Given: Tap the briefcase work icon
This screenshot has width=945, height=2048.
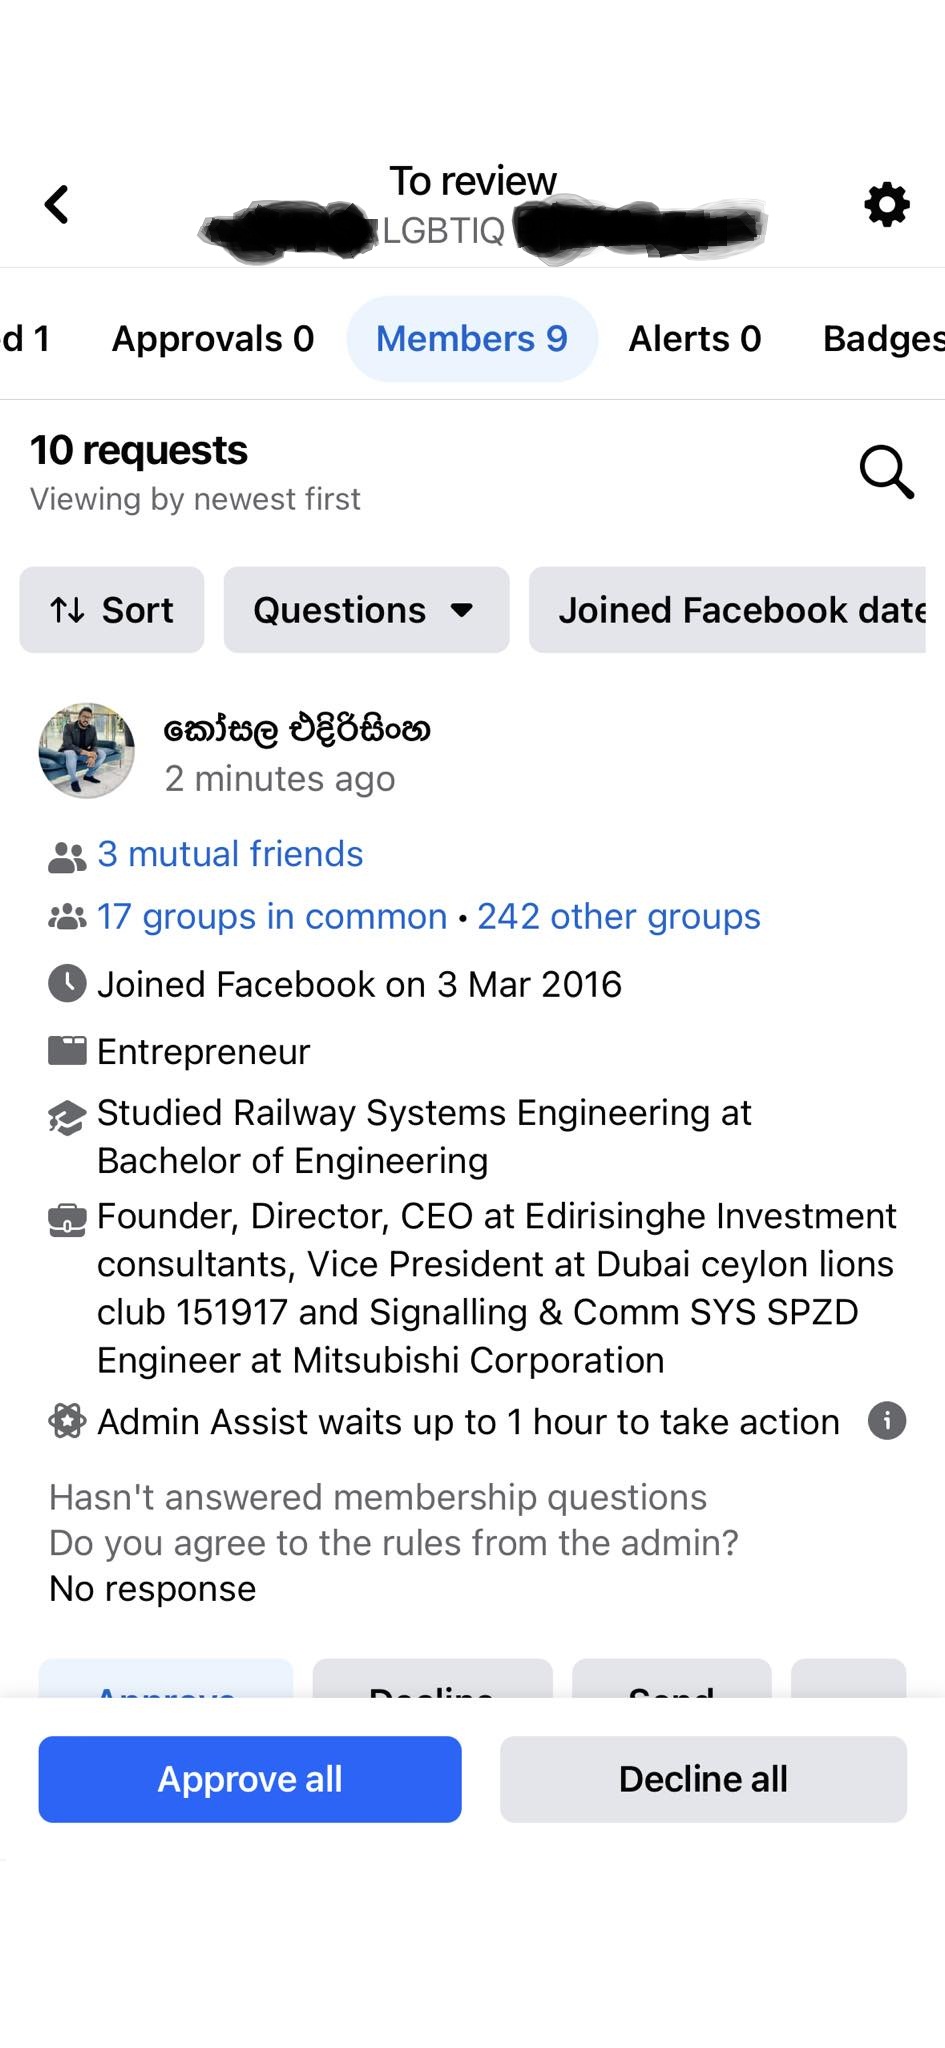Looking at the screenshot, I should point(67,1220).
